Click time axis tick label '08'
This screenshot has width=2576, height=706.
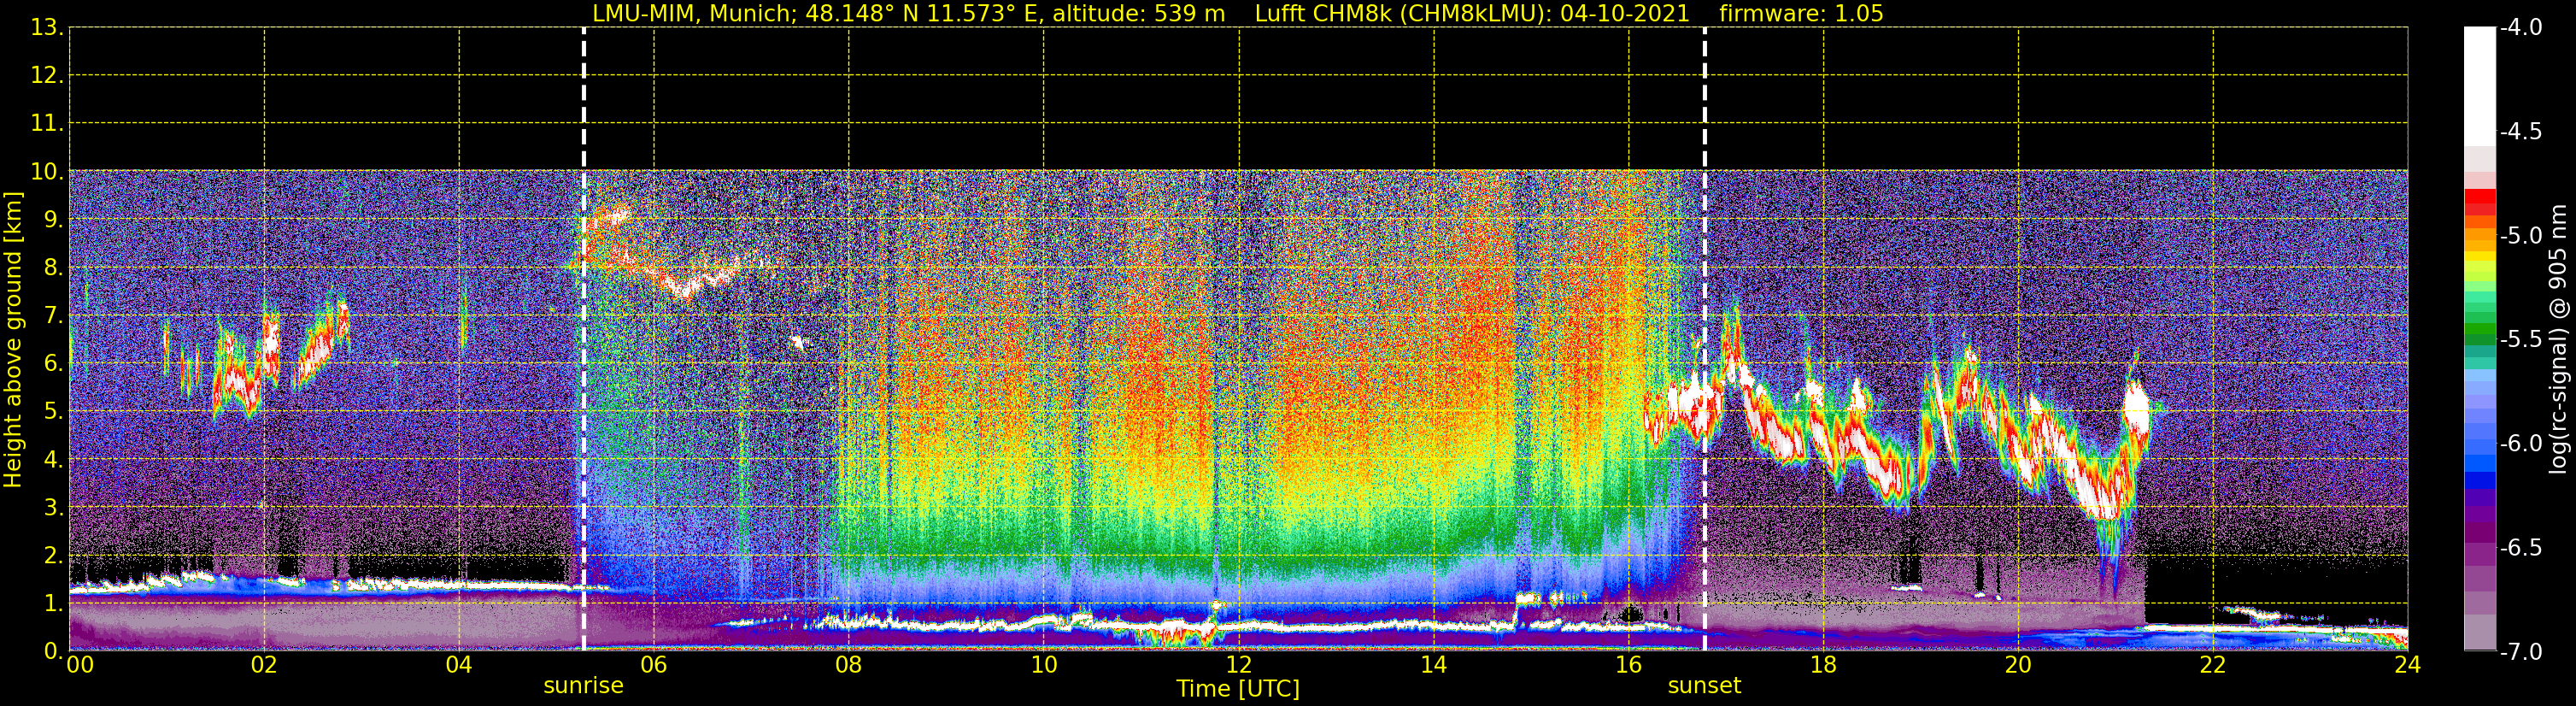[x=849, y=665]
